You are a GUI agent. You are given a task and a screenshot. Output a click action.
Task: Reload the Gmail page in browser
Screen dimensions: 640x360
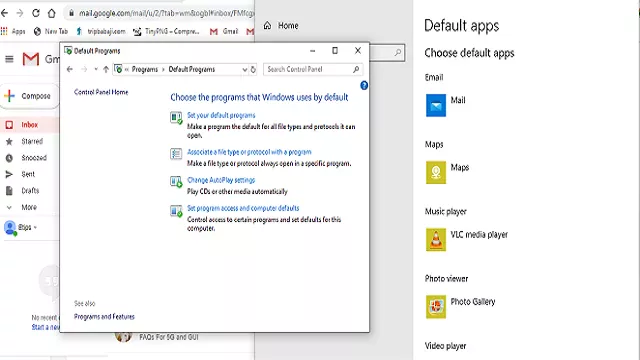coord(36,13)
